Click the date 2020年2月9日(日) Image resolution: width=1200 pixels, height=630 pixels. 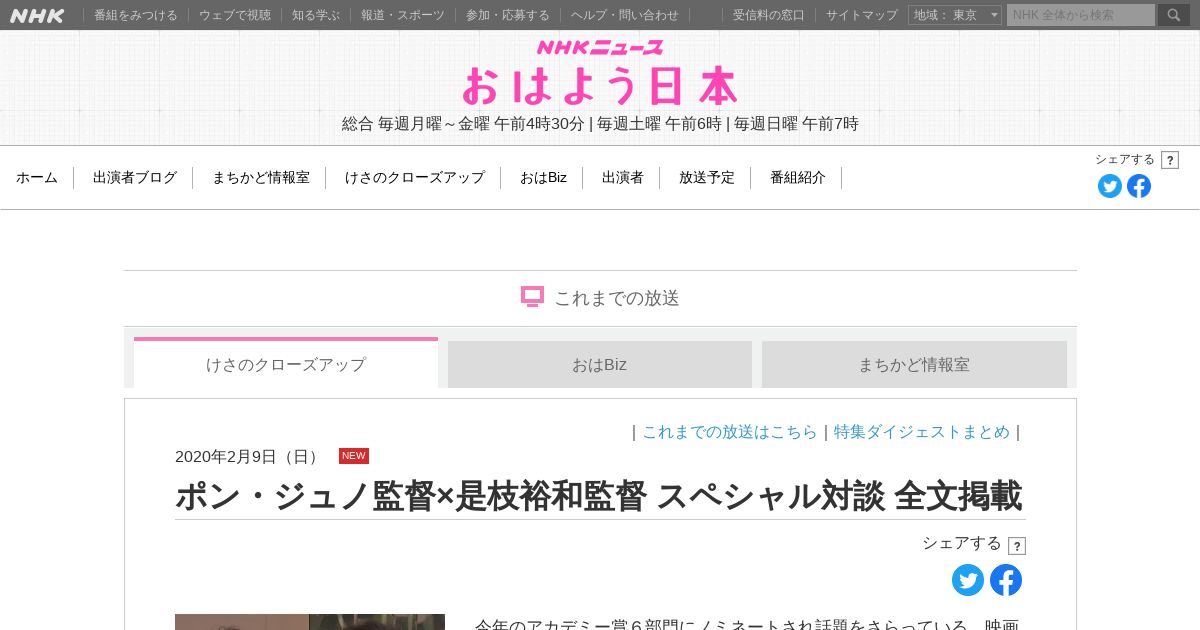click(249, 457)
